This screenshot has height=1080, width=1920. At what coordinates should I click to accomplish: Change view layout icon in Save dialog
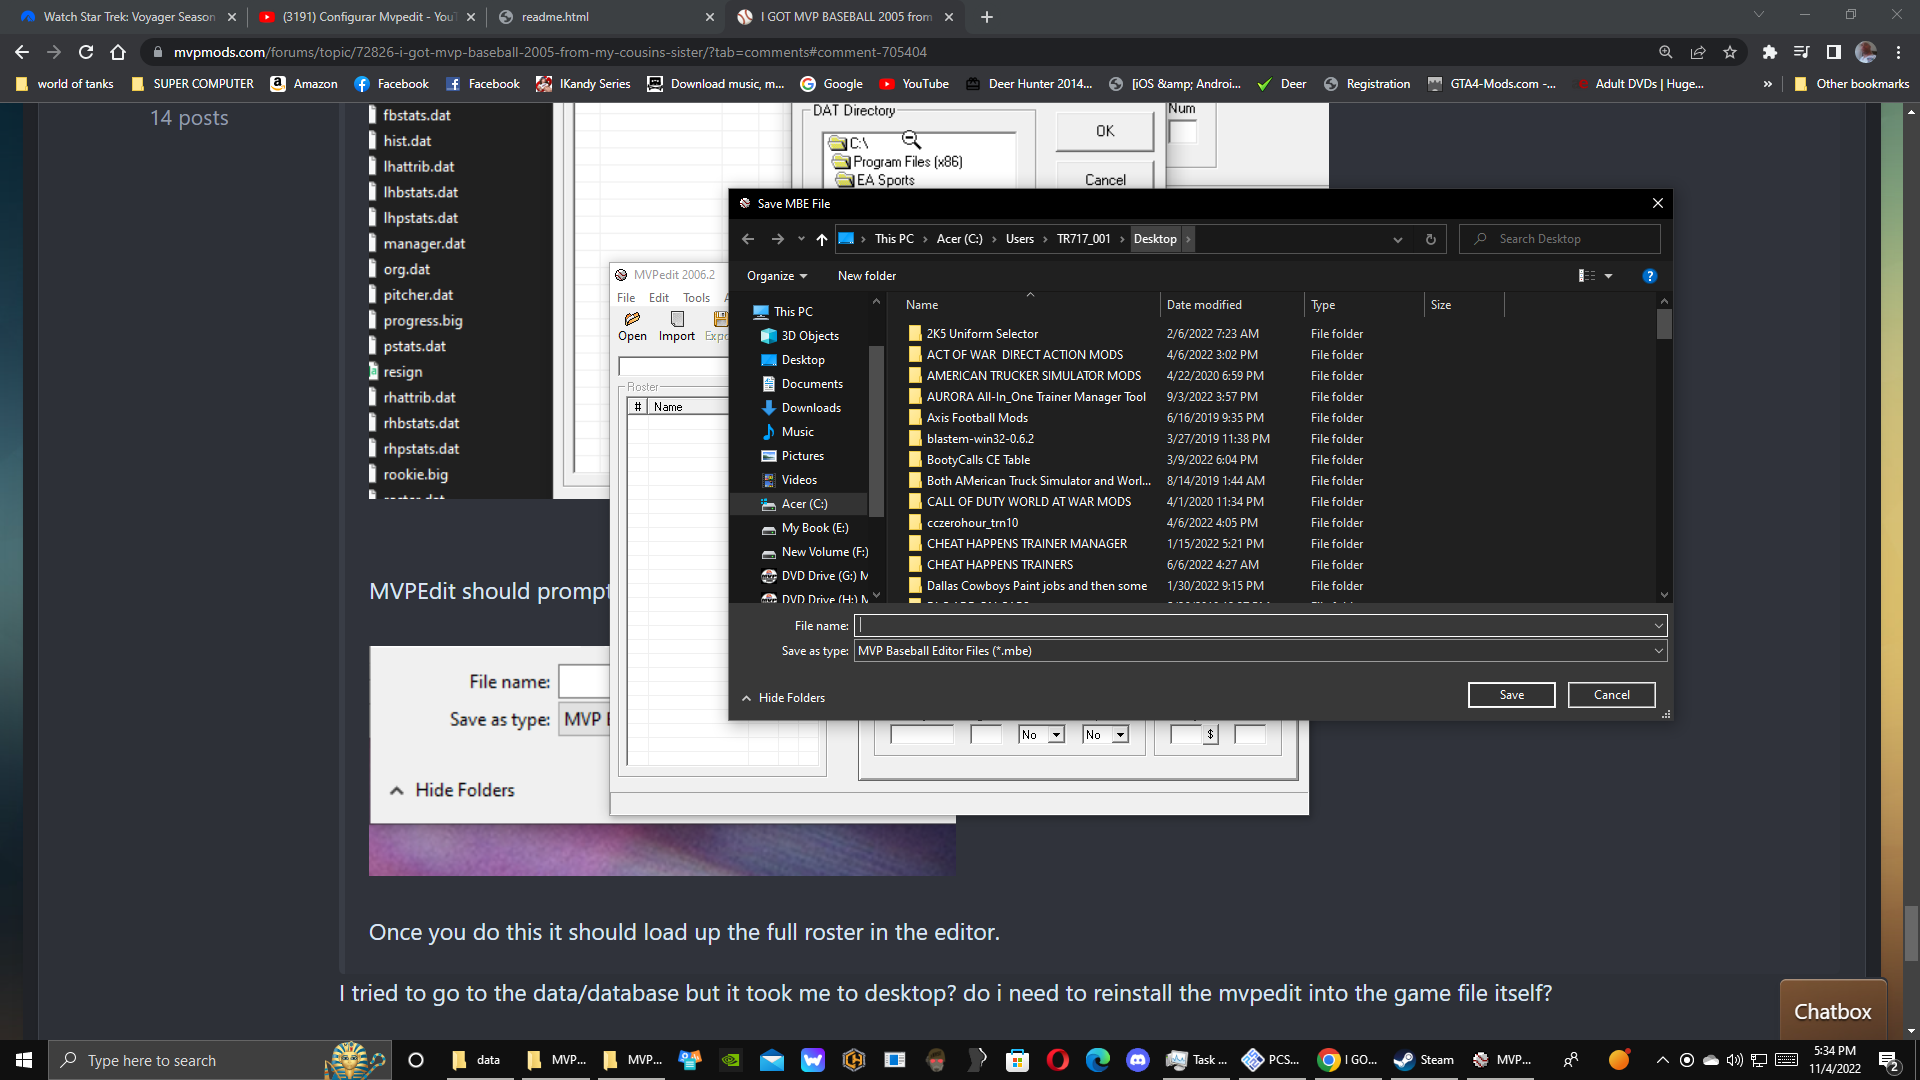1587,276
